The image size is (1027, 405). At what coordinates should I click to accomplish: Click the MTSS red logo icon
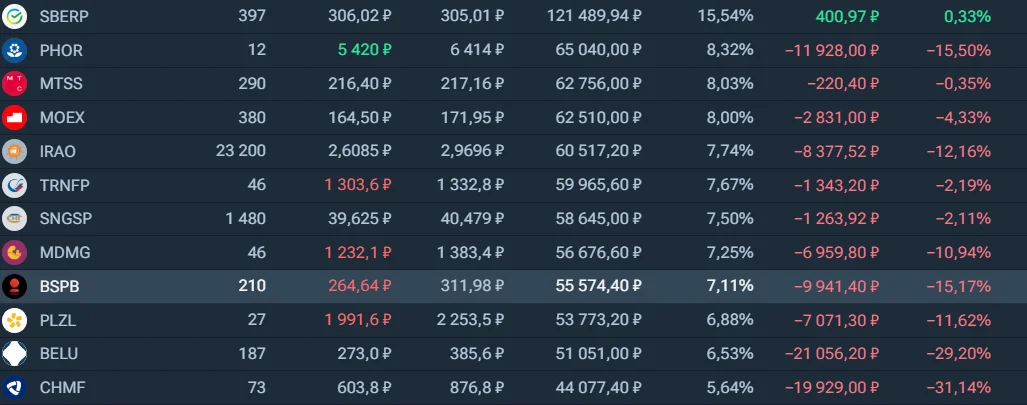pos(14,84)
